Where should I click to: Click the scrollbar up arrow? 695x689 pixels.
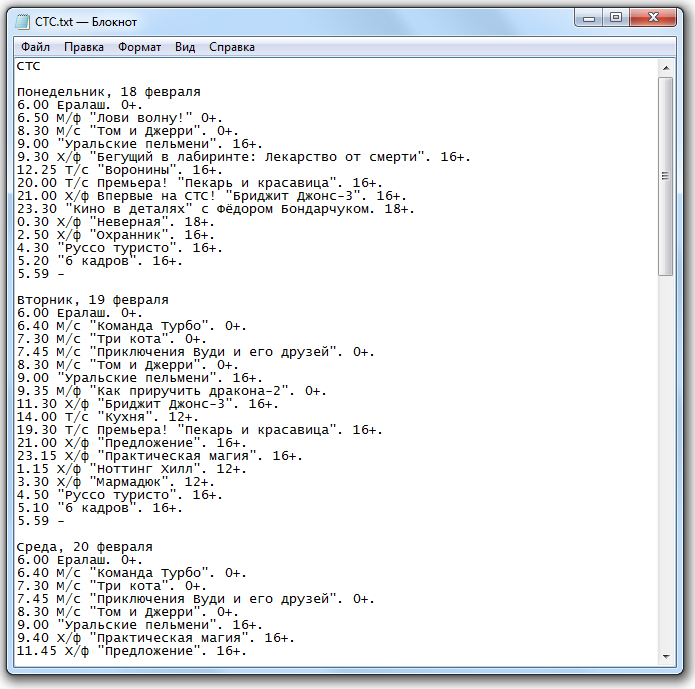point(666,68)
